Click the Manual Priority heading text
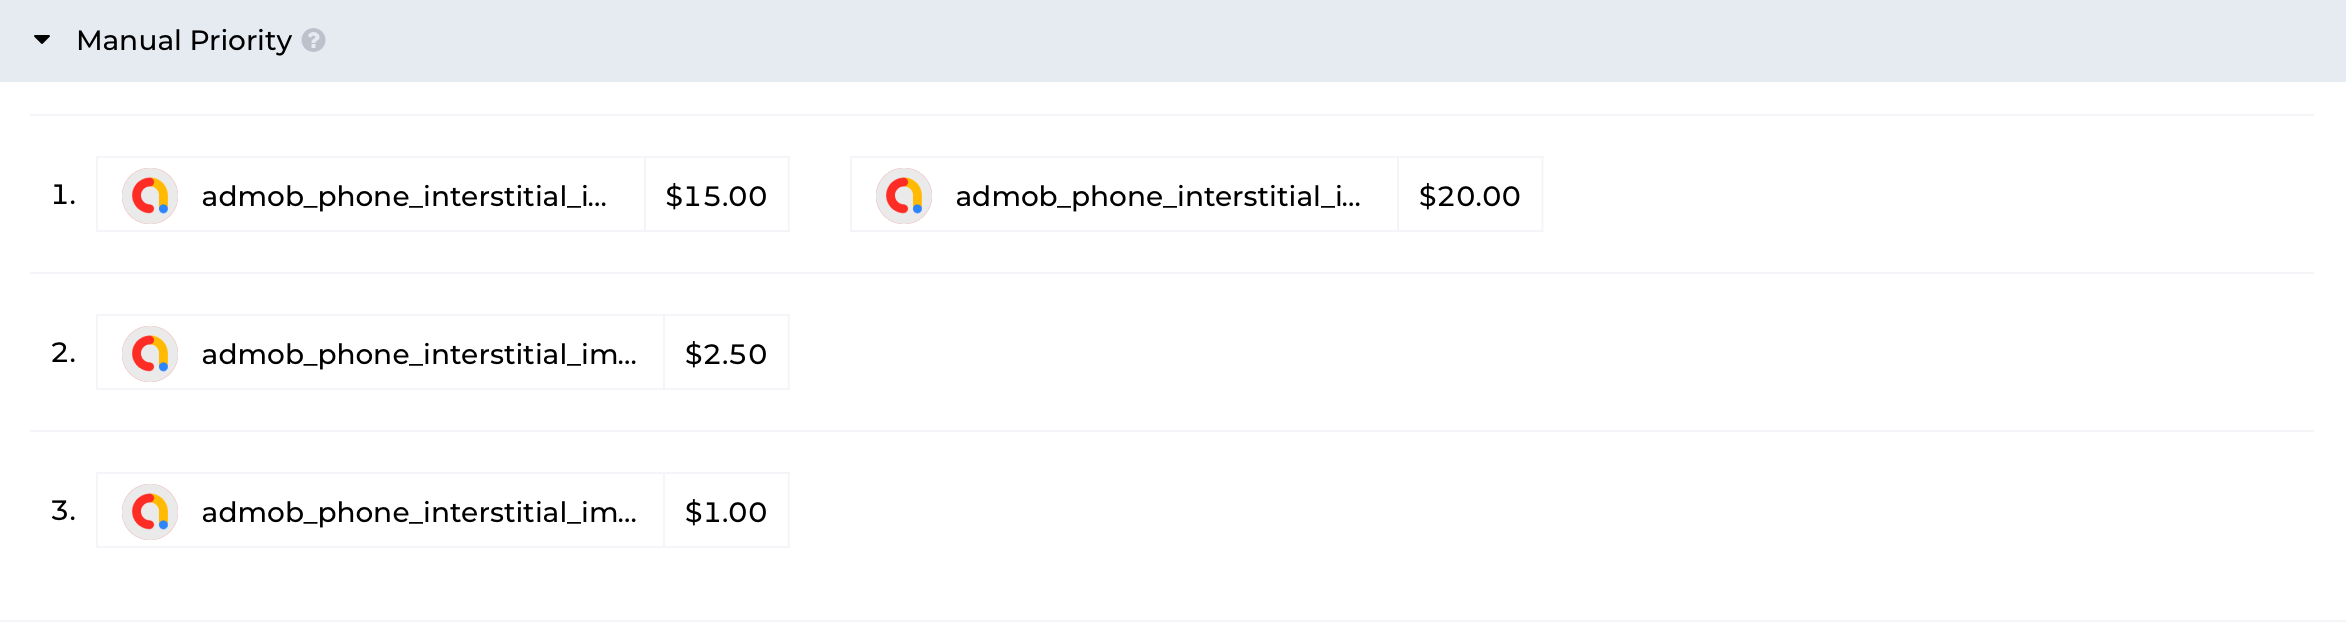This screenshot has width=2346, height=622. pos(184,40)
